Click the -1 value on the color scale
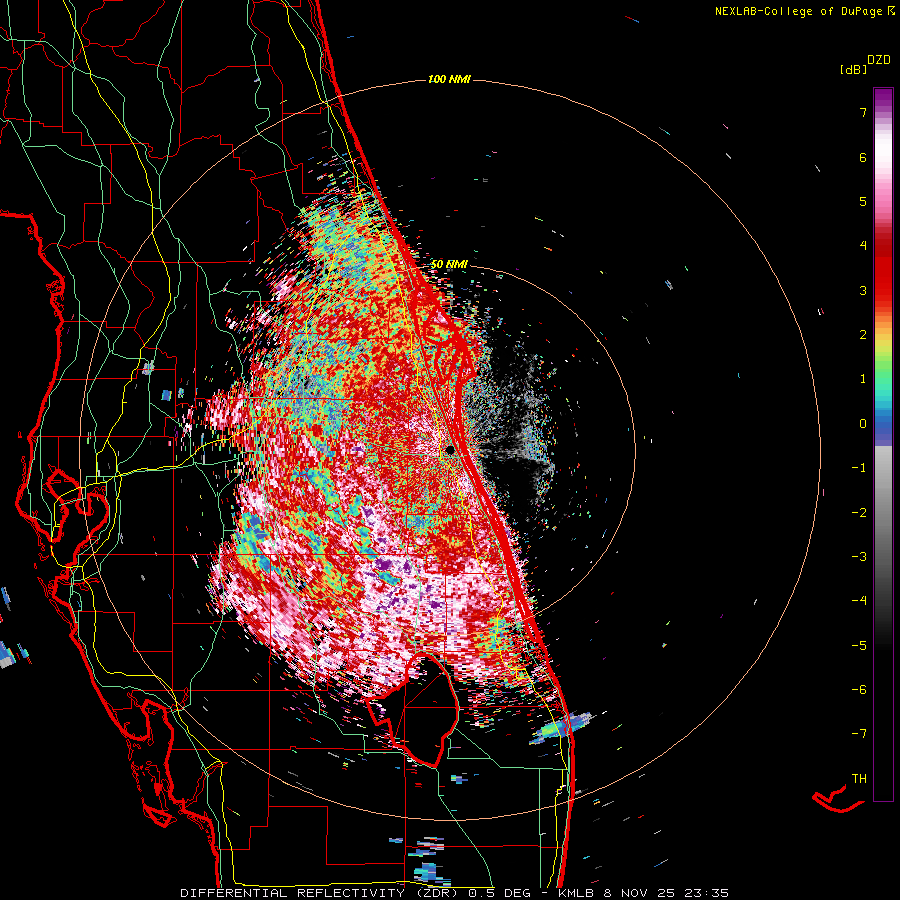Screen dimensions: 900x900 click(859, 468)
